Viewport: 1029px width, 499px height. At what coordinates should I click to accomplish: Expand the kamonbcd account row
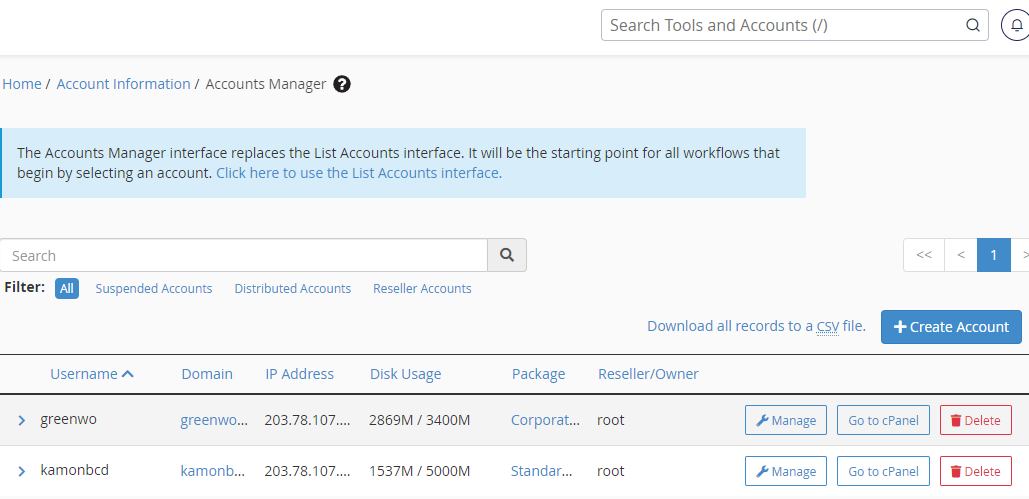tap(21, 471)
